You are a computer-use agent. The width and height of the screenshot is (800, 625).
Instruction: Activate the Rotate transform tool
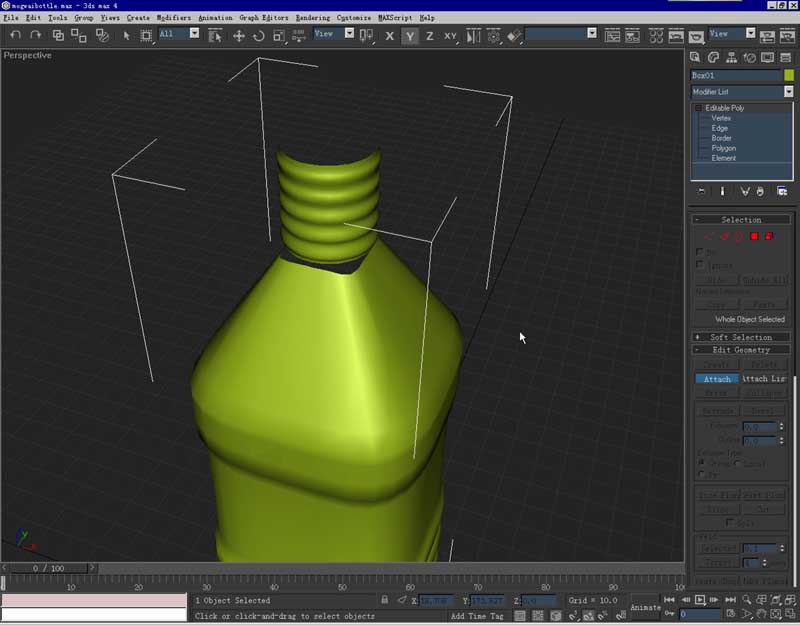258,35
